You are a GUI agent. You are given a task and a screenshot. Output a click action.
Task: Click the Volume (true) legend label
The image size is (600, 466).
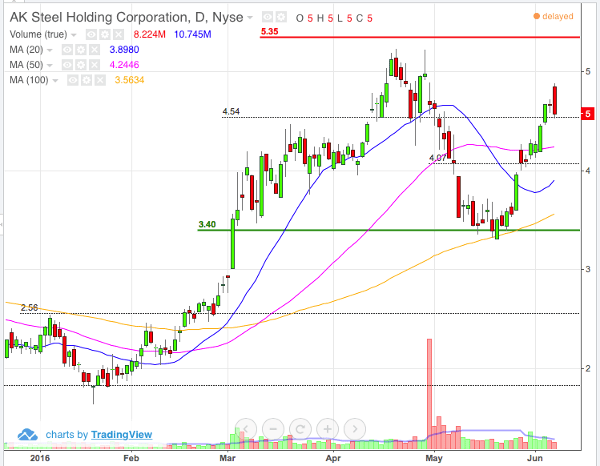[x=38, y=34]
